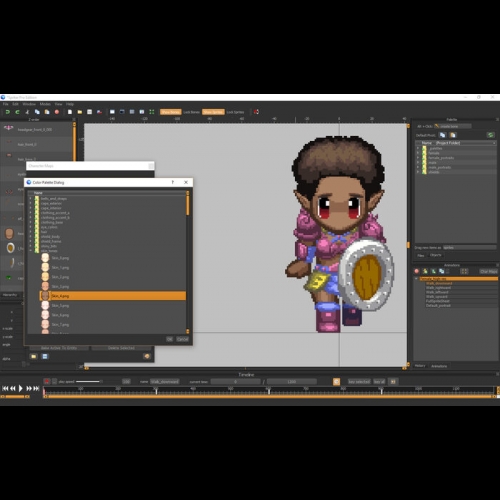
Task: Click Color Palette Dialog vertical scrollbar
Action: click(188, 262)
